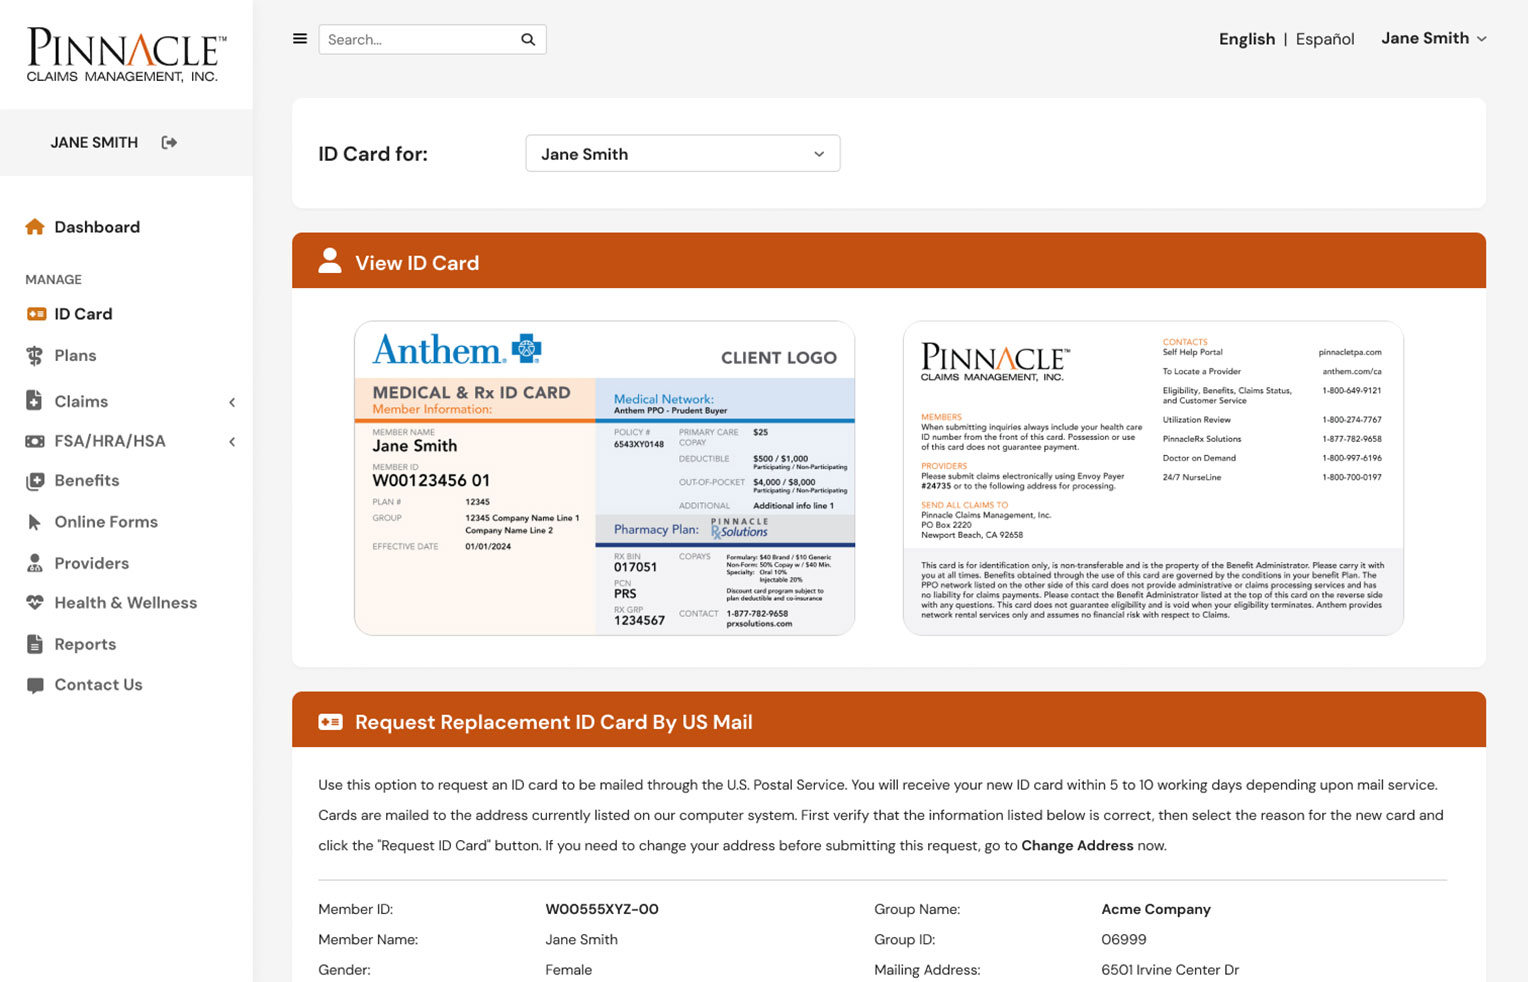Click the View ID Card heading text
This screenshot has width=1528, height=982.
click(x=417, y=263)
